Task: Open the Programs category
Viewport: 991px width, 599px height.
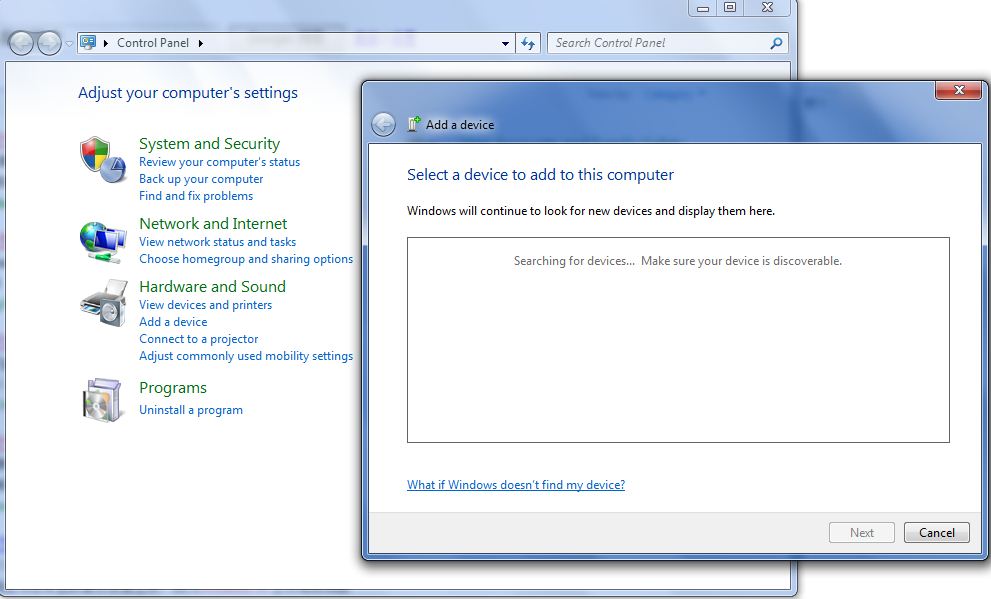Action: point(173,388)
